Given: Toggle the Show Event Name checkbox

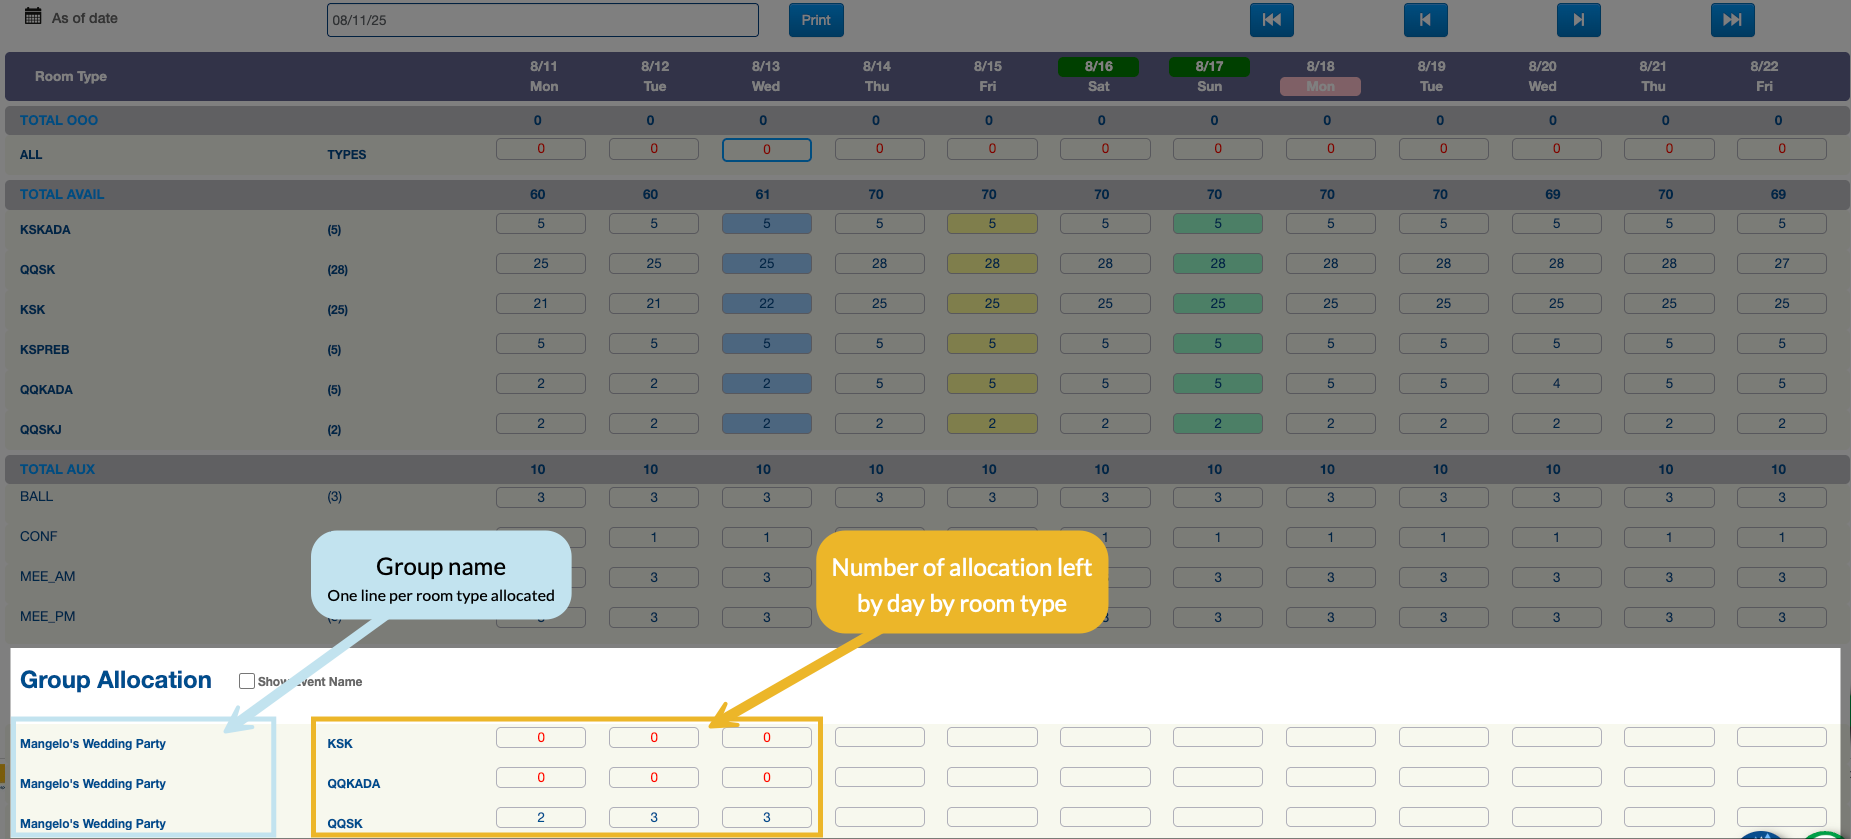Looking at the screenshot, I should click(x=247, y=681).
